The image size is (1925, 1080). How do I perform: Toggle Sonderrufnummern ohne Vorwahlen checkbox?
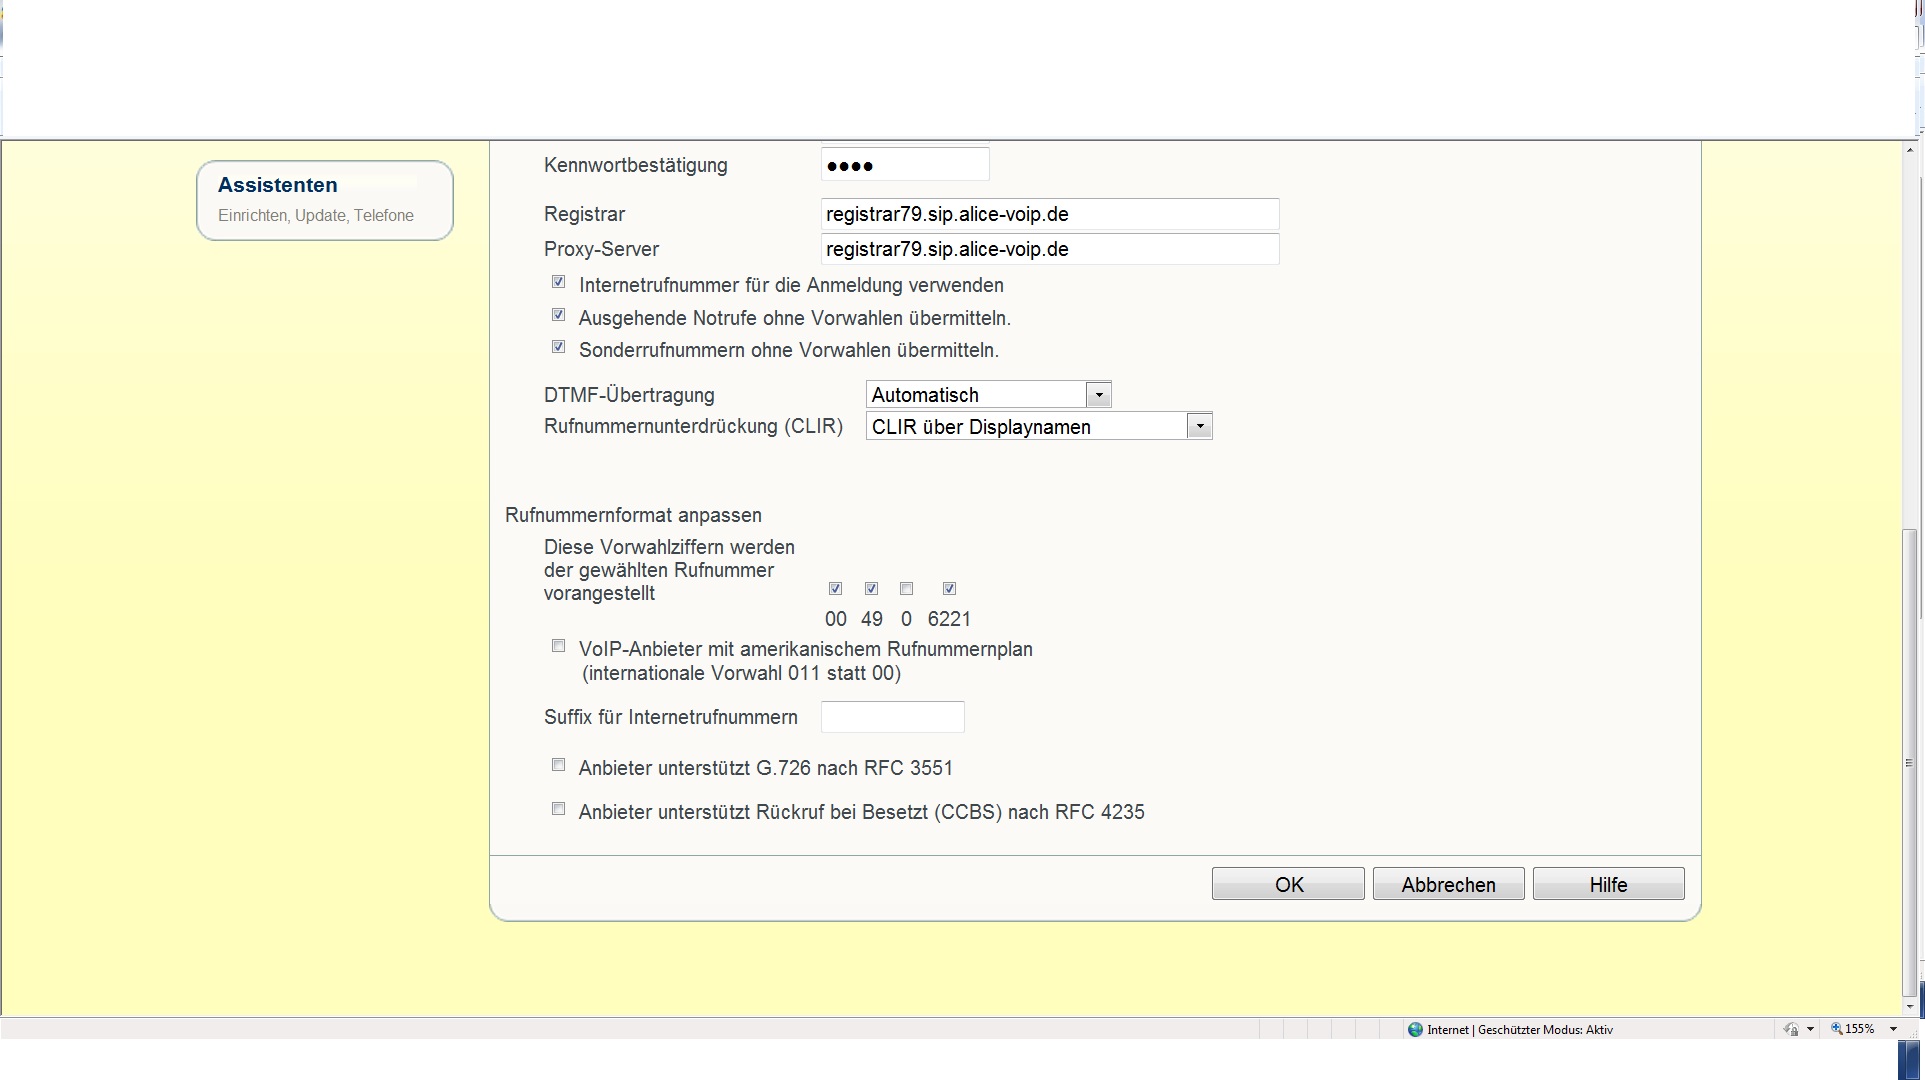[559, 347]
